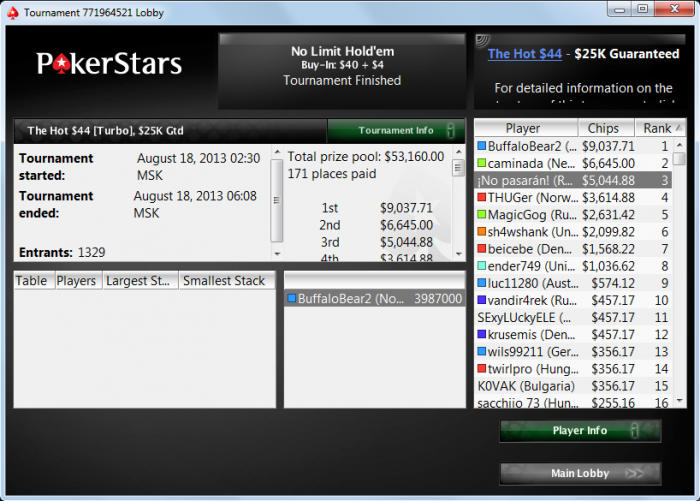Click the green flag icon next to caminada
This screenshot has width=700, height=501.
point(481,163)
